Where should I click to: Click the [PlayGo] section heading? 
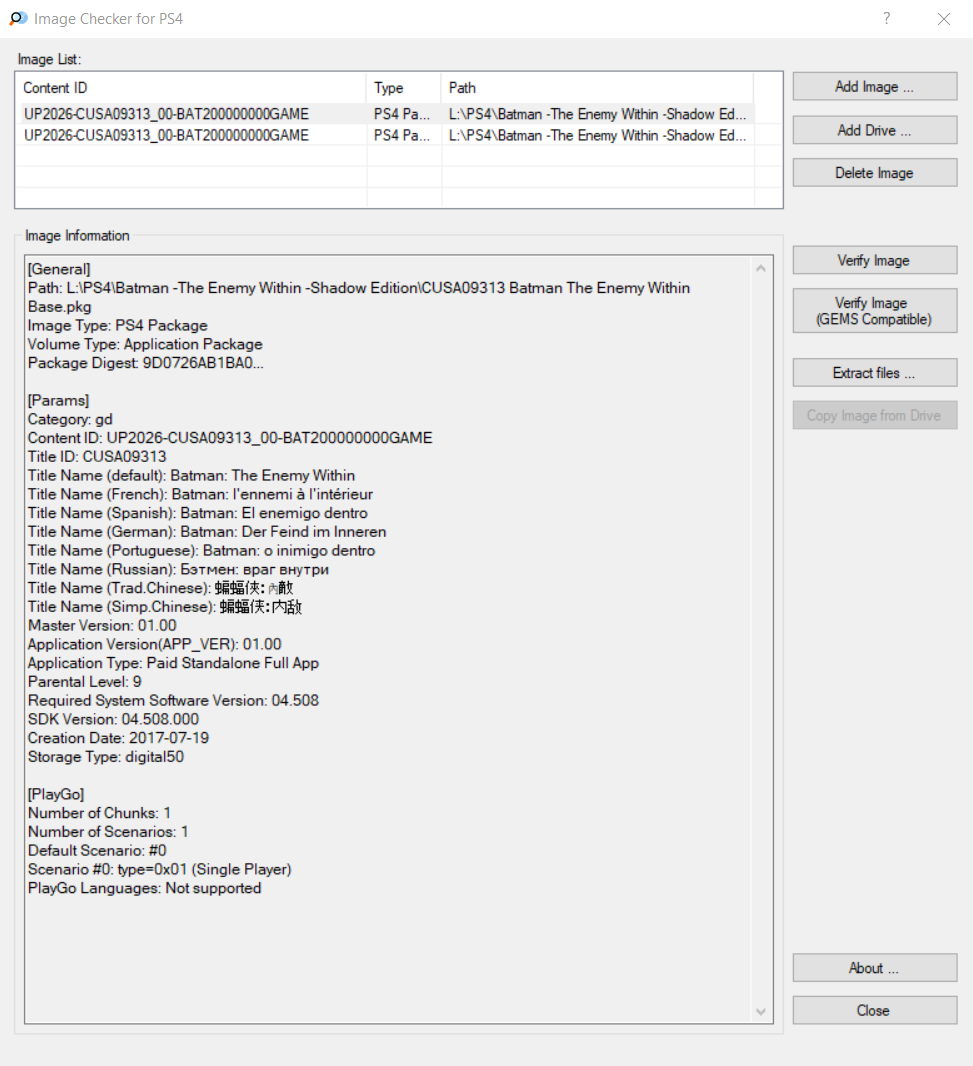(x=56, y=794)
